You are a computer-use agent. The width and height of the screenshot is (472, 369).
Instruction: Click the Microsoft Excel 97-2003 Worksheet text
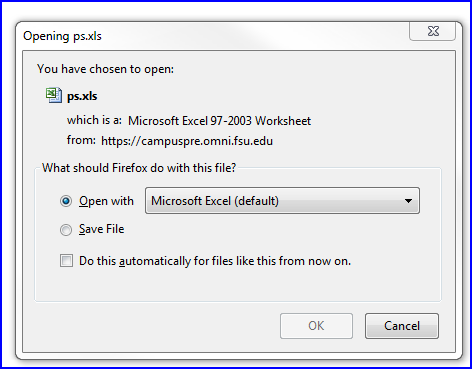click(x=220, y=121)
